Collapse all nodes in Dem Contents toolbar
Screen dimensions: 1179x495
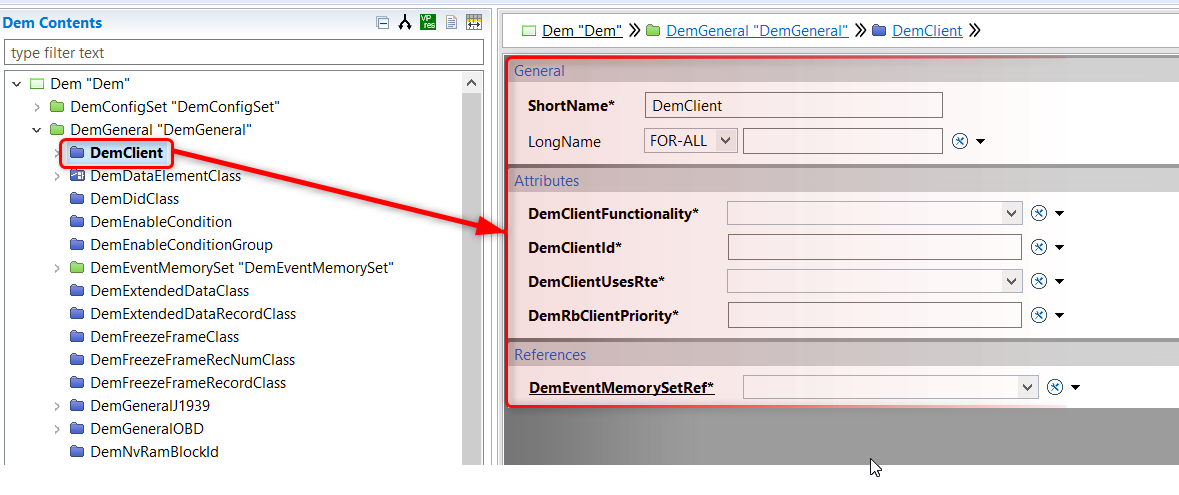[383, 23]
